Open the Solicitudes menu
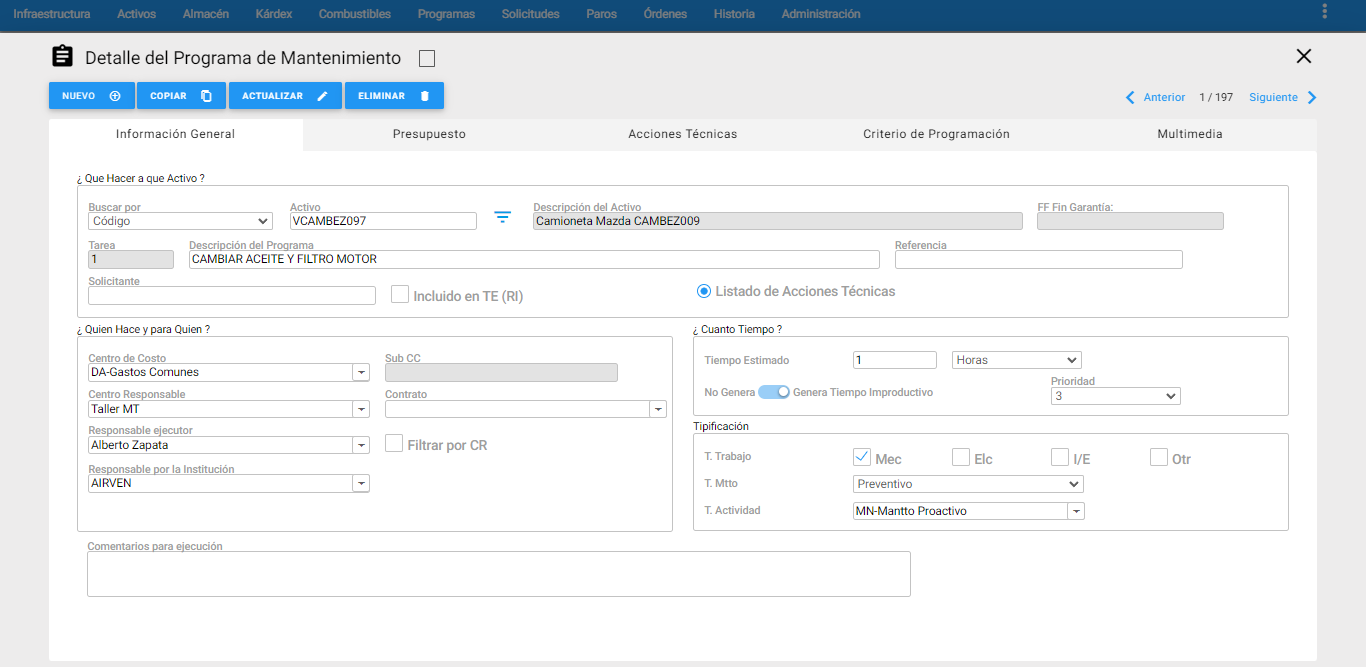The height and width of the screenshot is (667, 1366). (531, 14)
